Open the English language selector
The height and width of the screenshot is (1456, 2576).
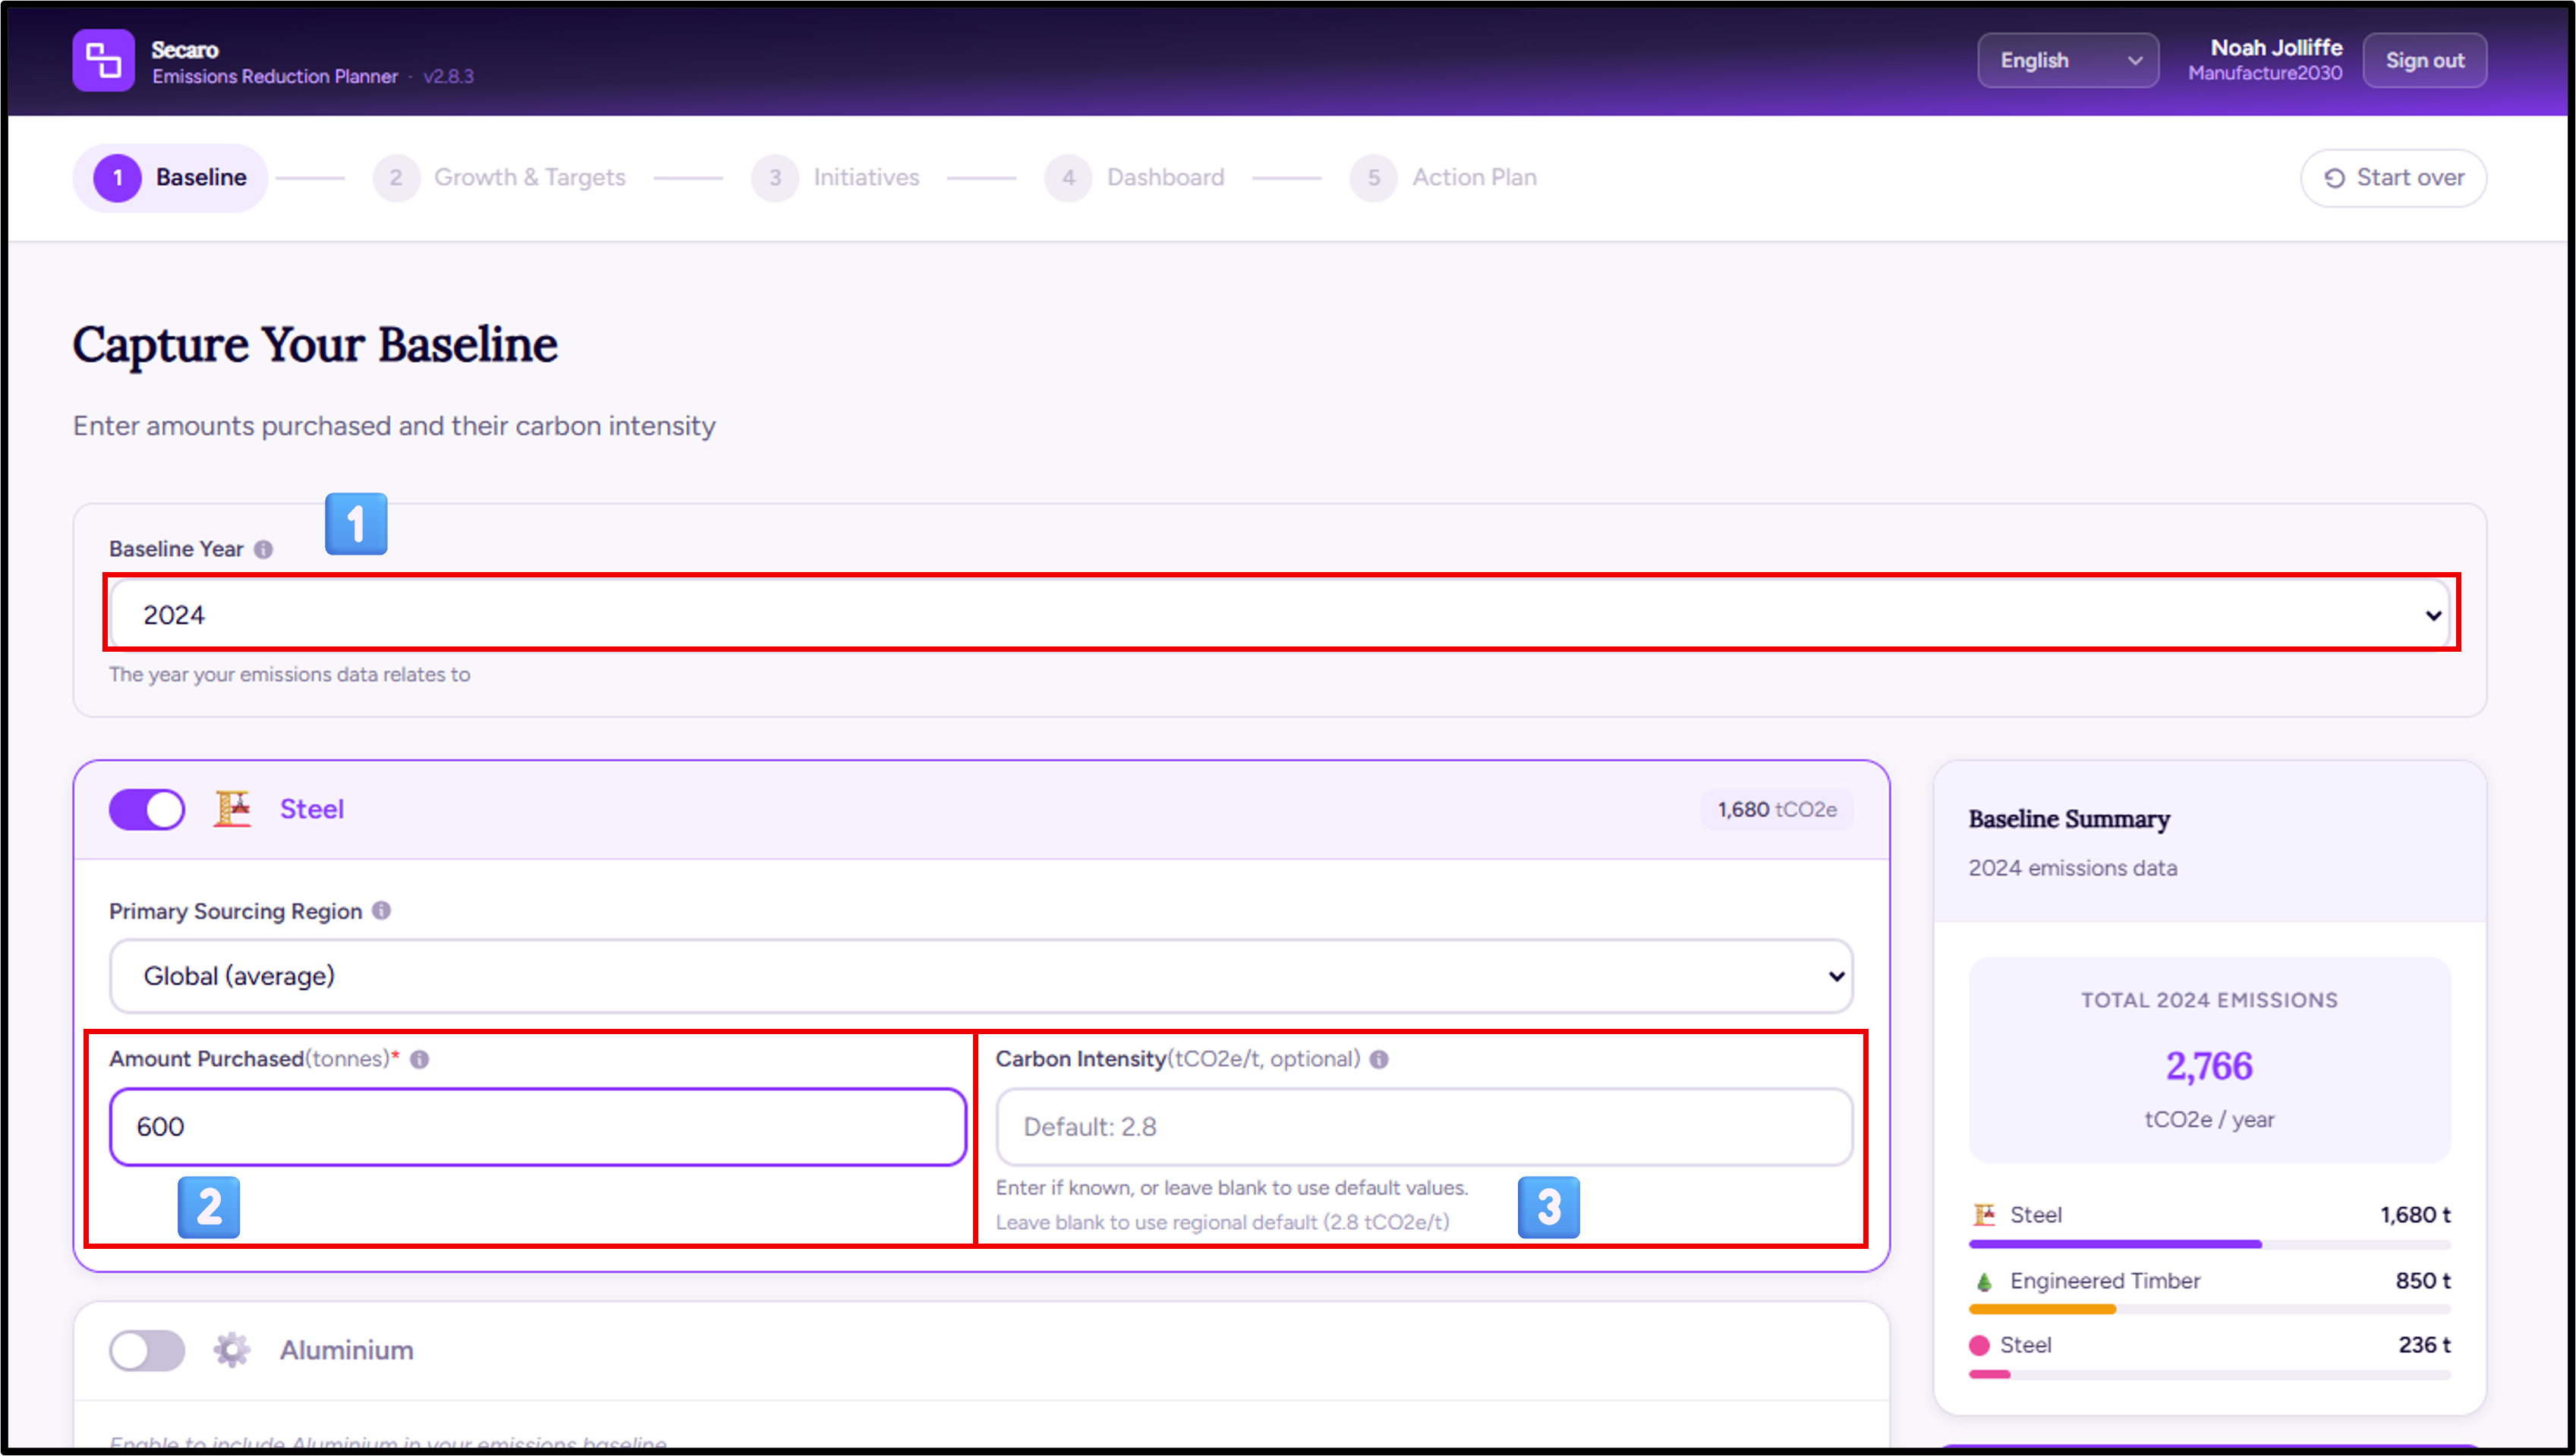(x=2067, y=60)
